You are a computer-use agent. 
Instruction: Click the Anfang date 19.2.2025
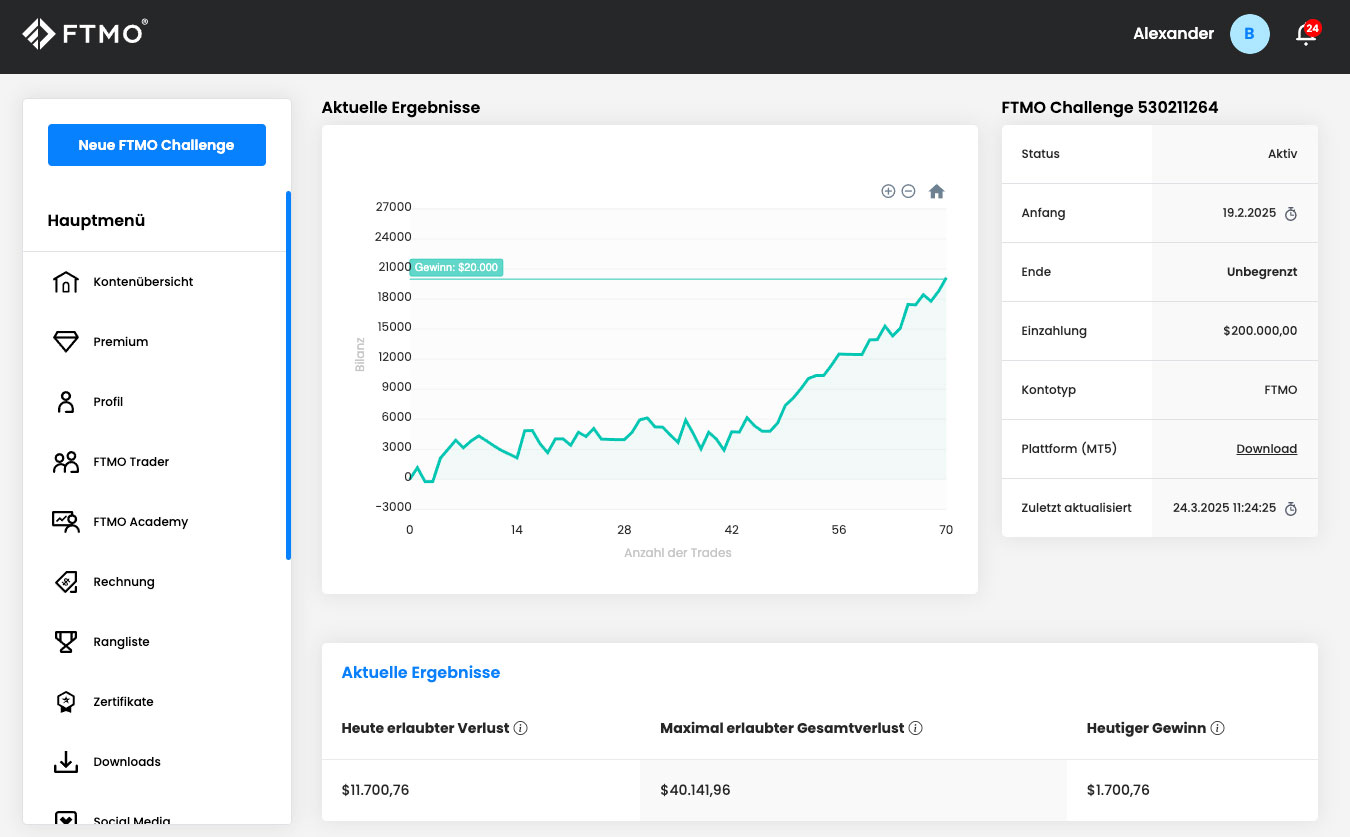1249,213
